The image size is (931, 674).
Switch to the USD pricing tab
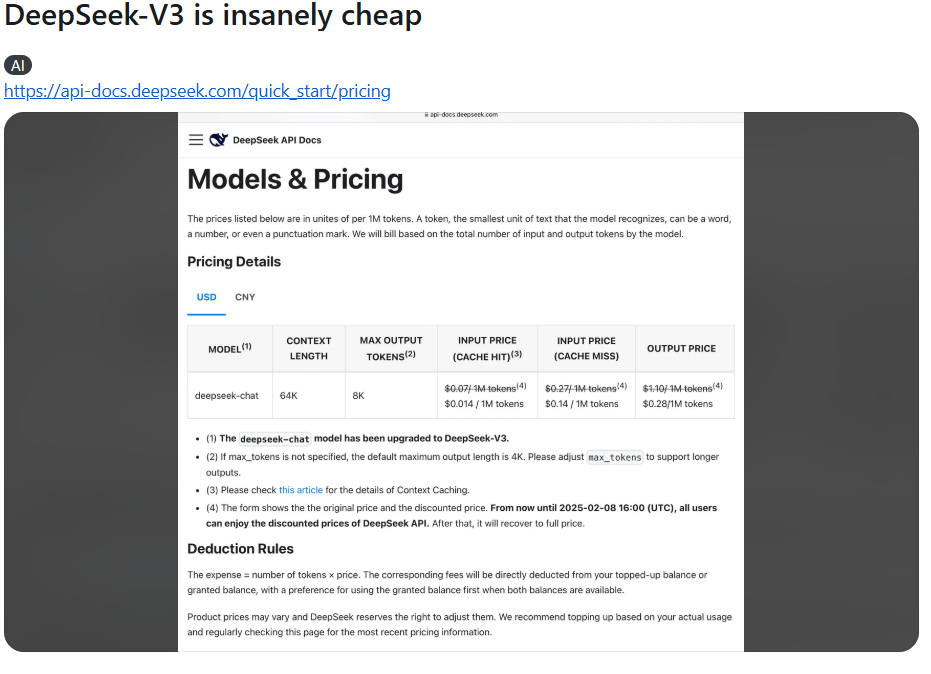click(206, 297)
